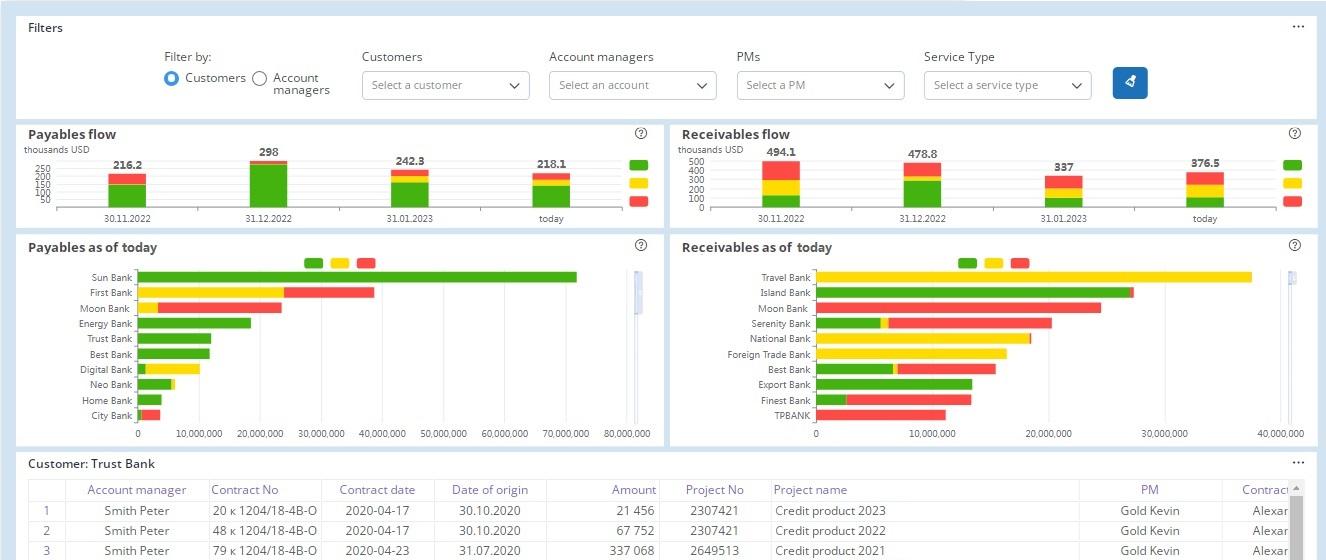Toggle green legend in Payables flow

[638, 165]
